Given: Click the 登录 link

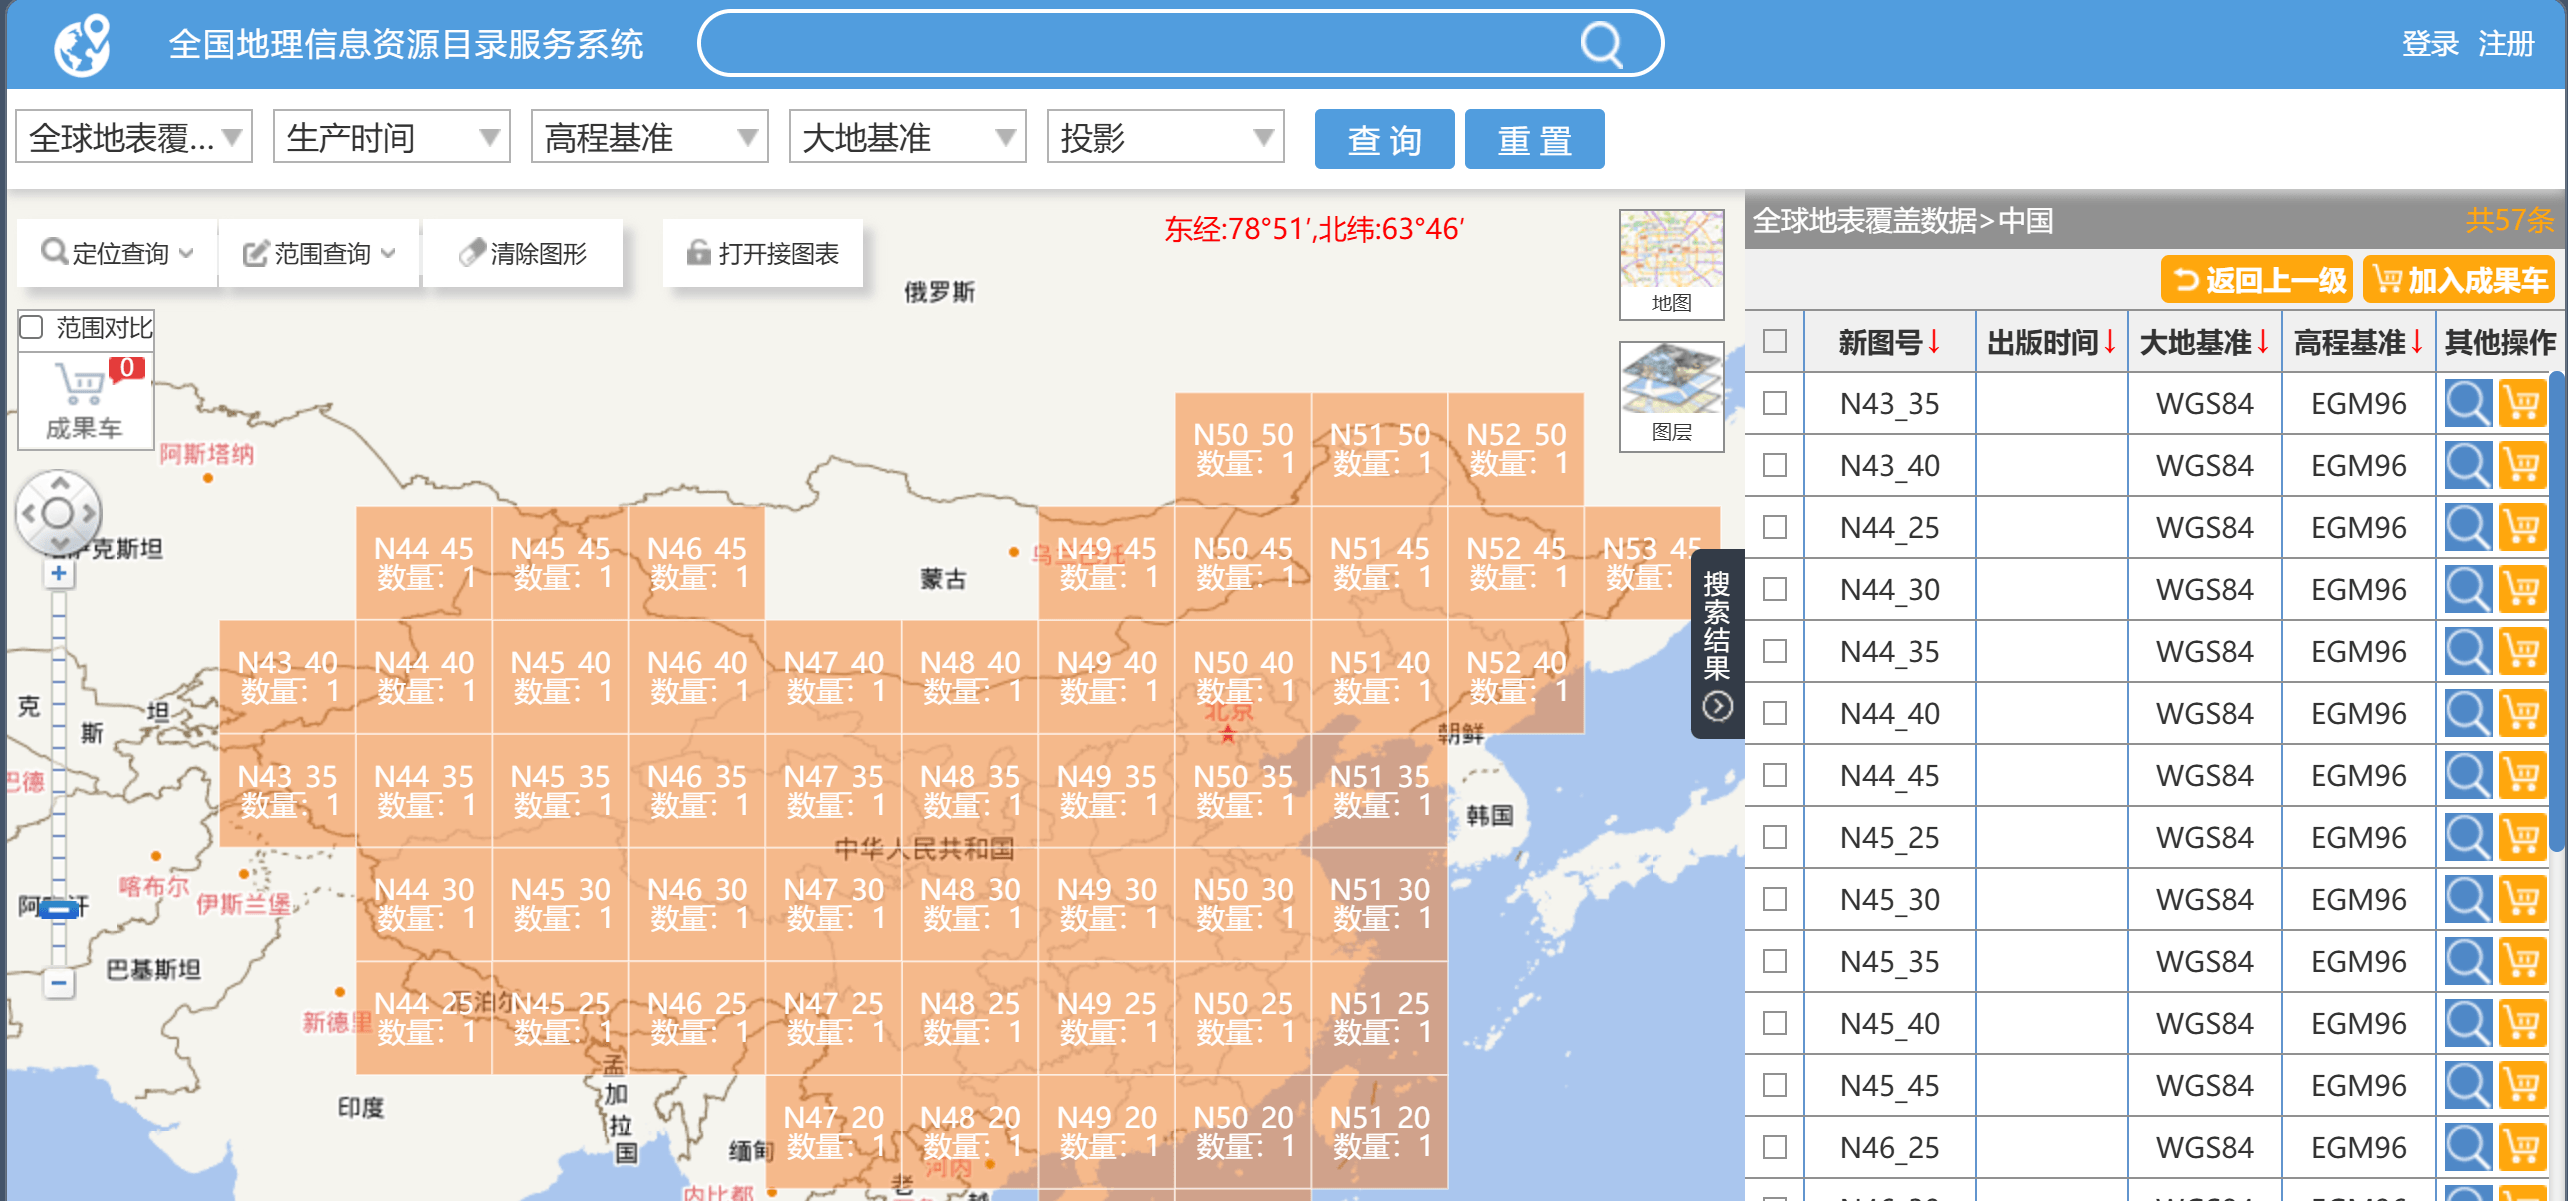Looking at the screenshot, I should [x=2429, y=44].
